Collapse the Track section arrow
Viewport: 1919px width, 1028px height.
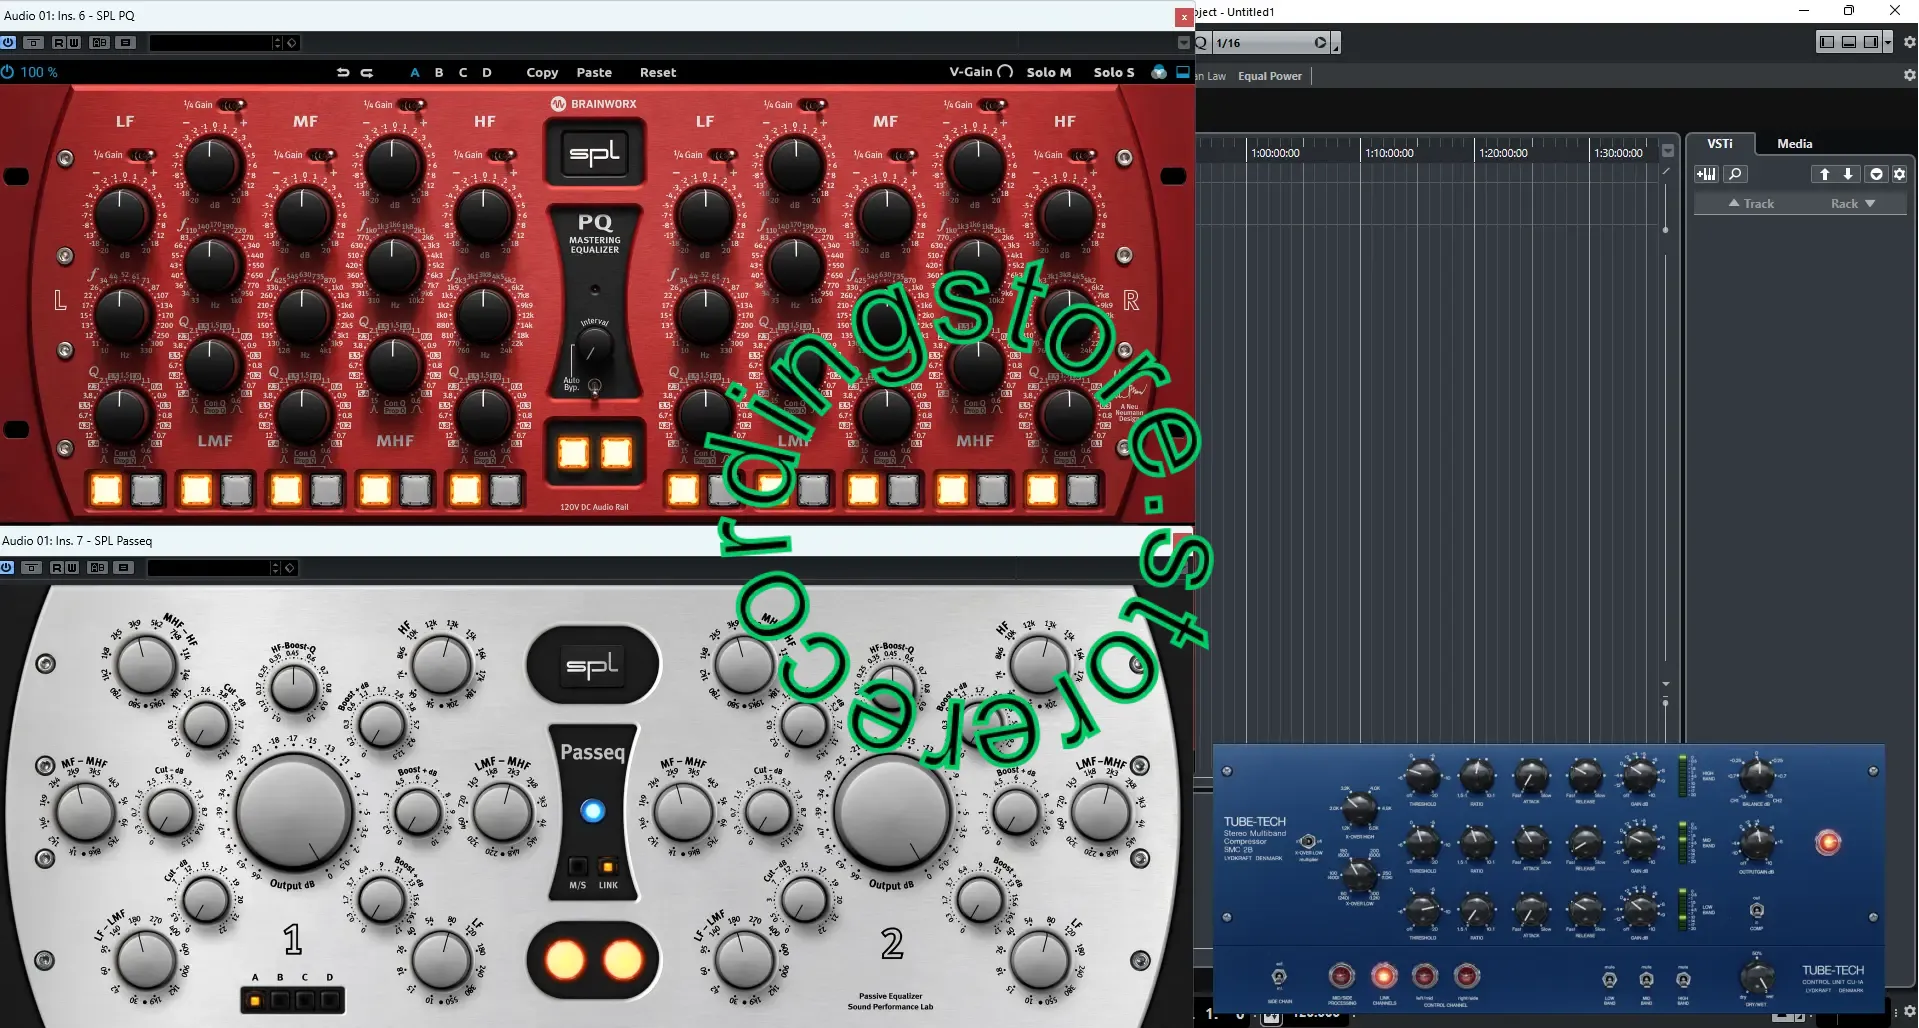point(1734,203)
